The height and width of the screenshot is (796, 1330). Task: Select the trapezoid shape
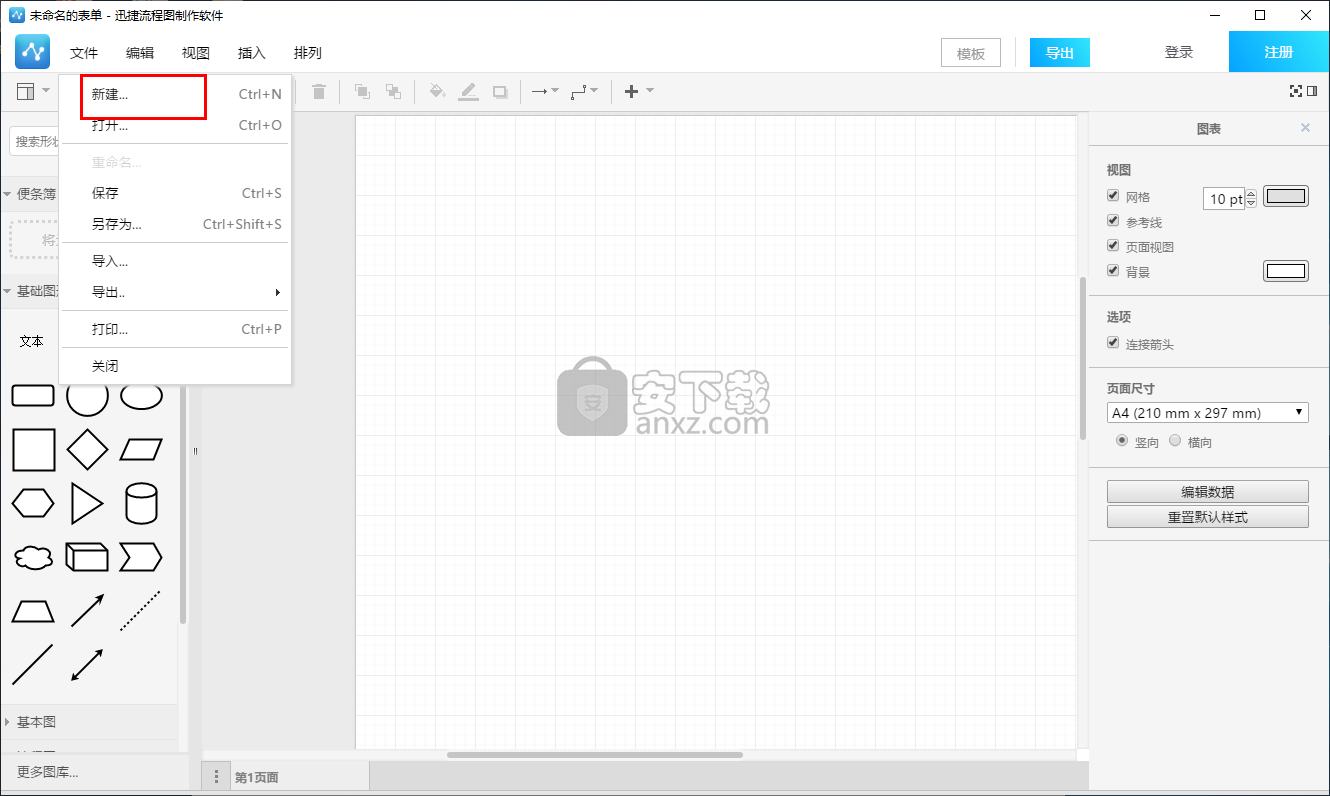click(x=33, y=611)
